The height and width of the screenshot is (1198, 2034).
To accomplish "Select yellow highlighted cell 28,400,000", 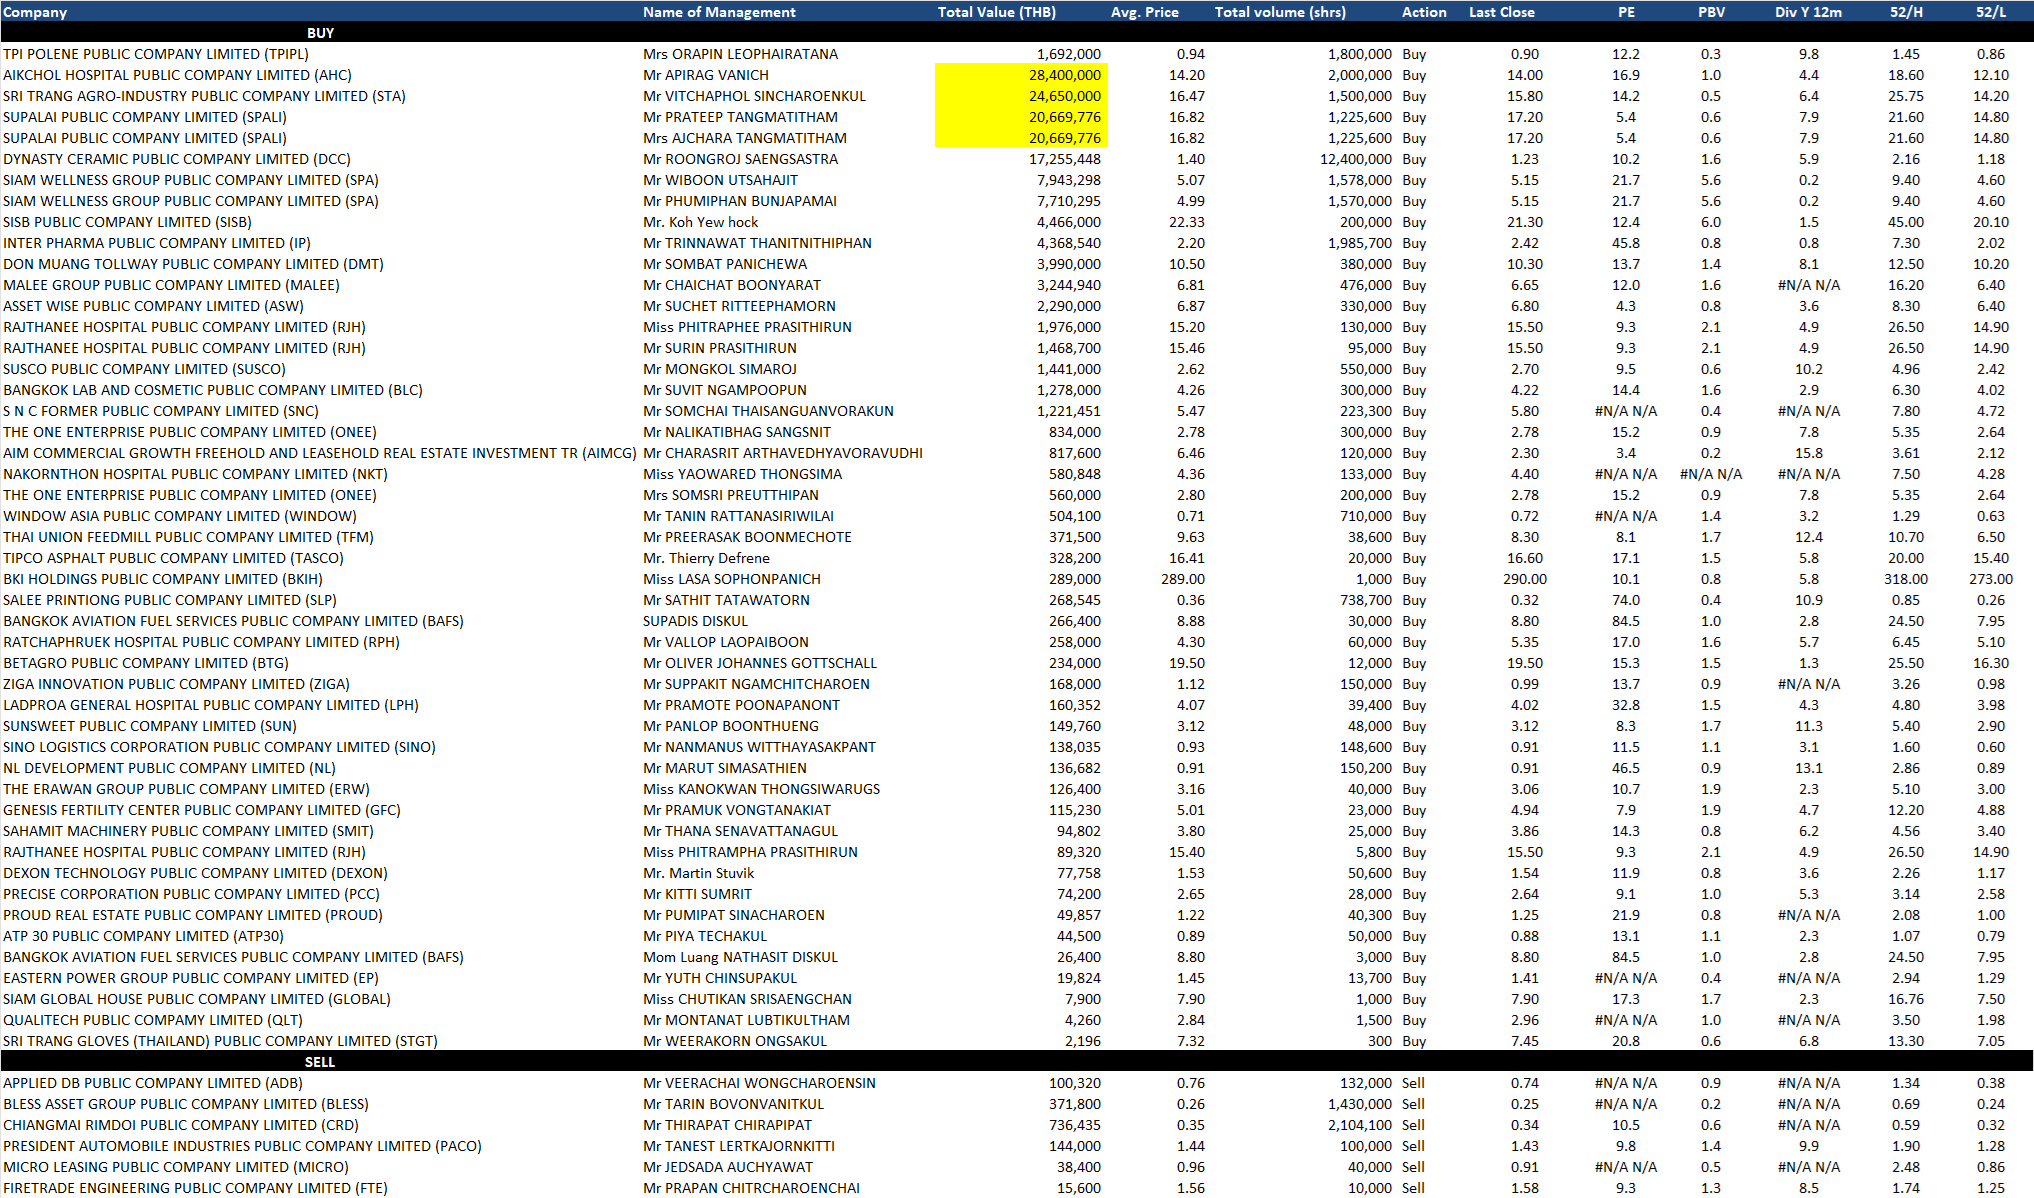I will click(1064, 75).
